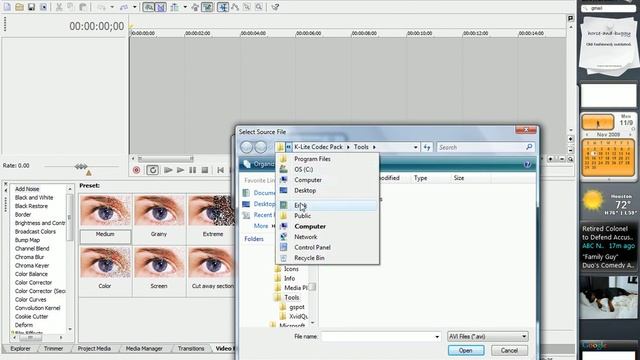
Task: Open the auto ripple dropdown arrow
Action: 185,7
